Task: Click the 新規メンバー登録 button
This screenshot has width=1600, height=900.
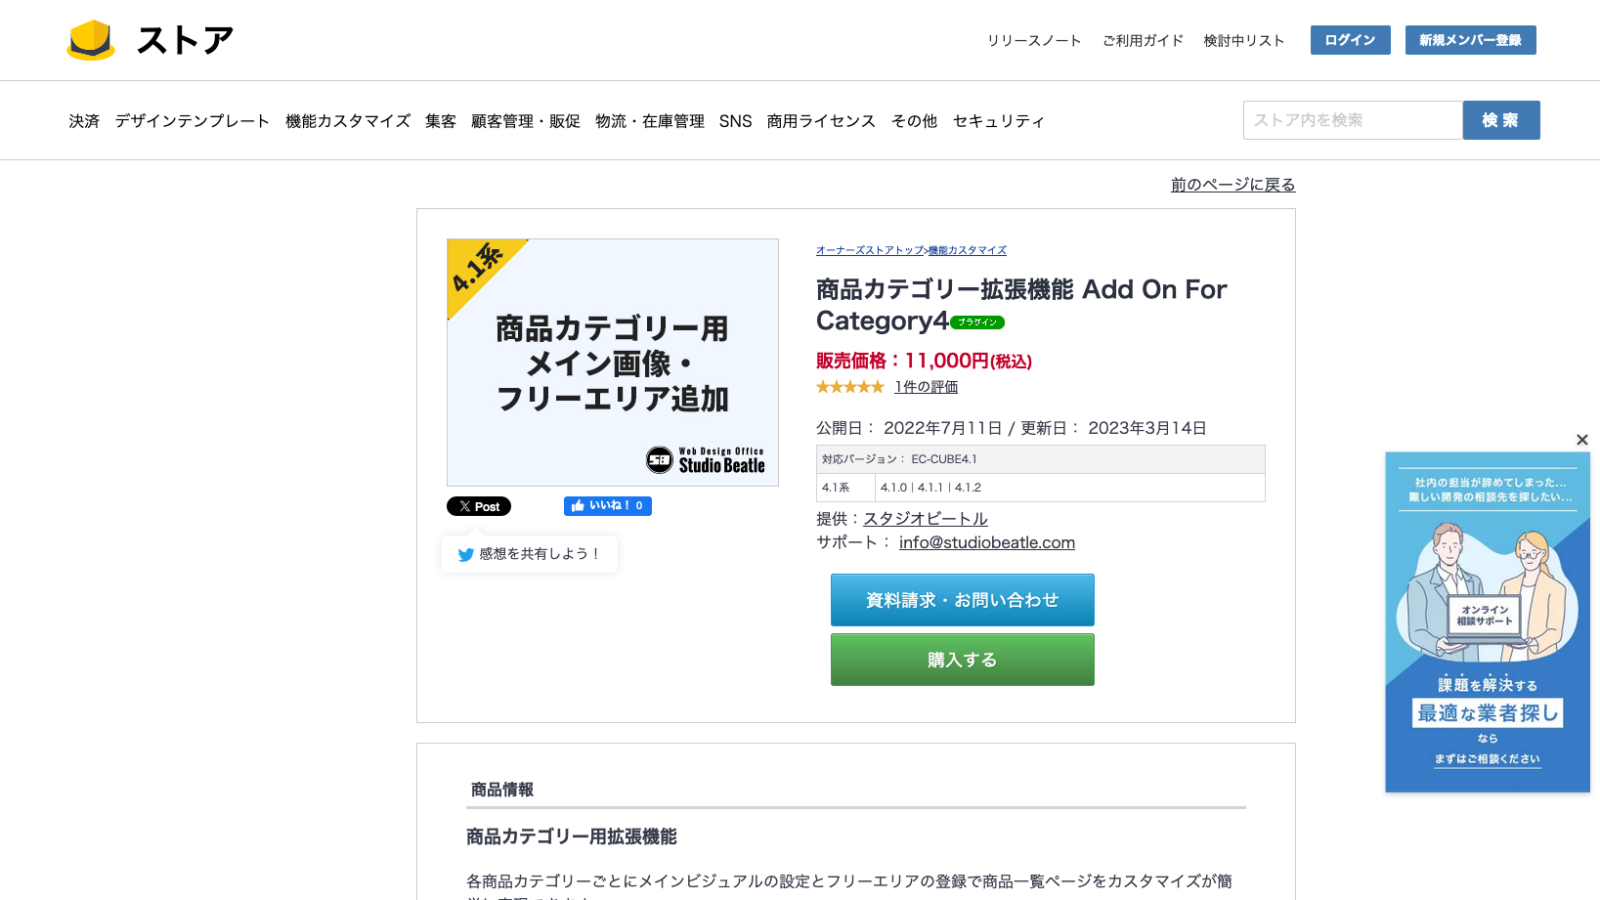Action: pos(1470,40)
